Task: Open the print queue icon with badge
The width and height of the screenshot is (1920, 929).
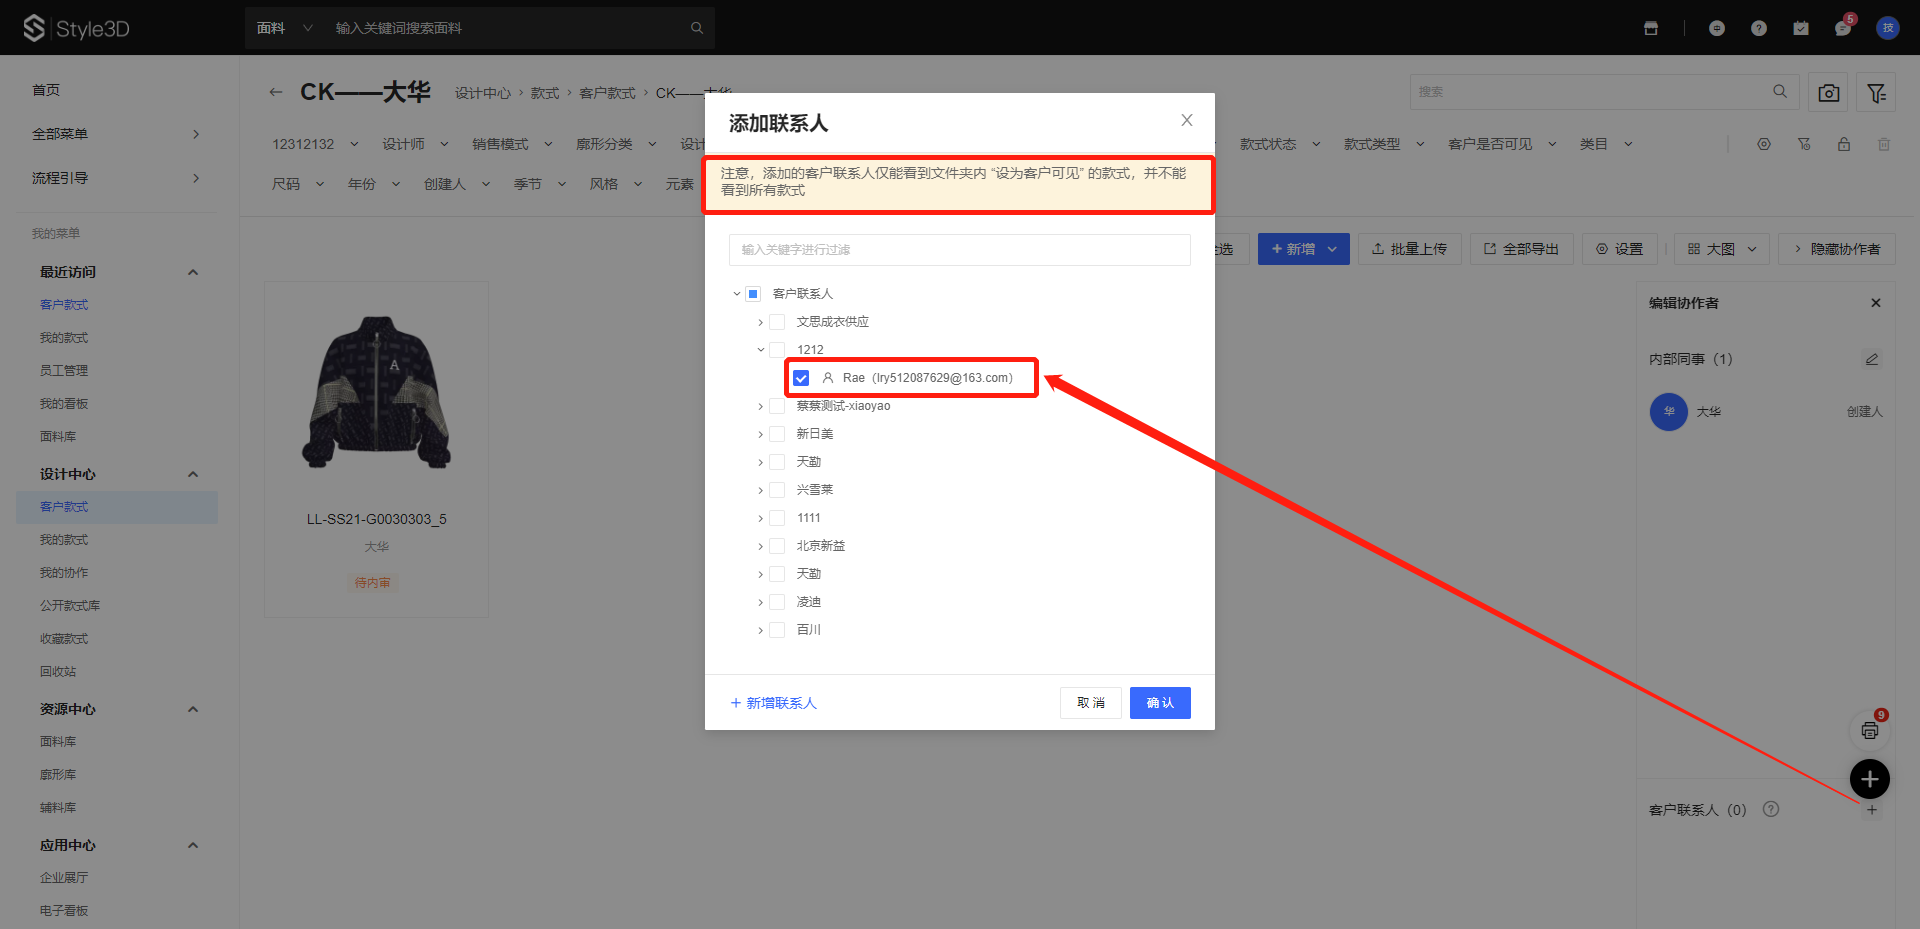Action: coord(1869,731)
